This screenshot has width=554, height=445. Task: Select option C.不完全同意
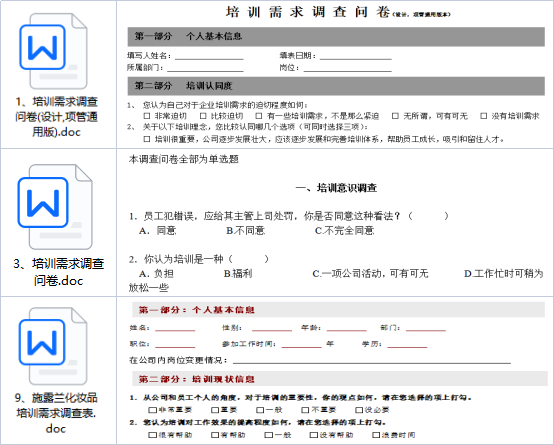[x=344, y=231]
